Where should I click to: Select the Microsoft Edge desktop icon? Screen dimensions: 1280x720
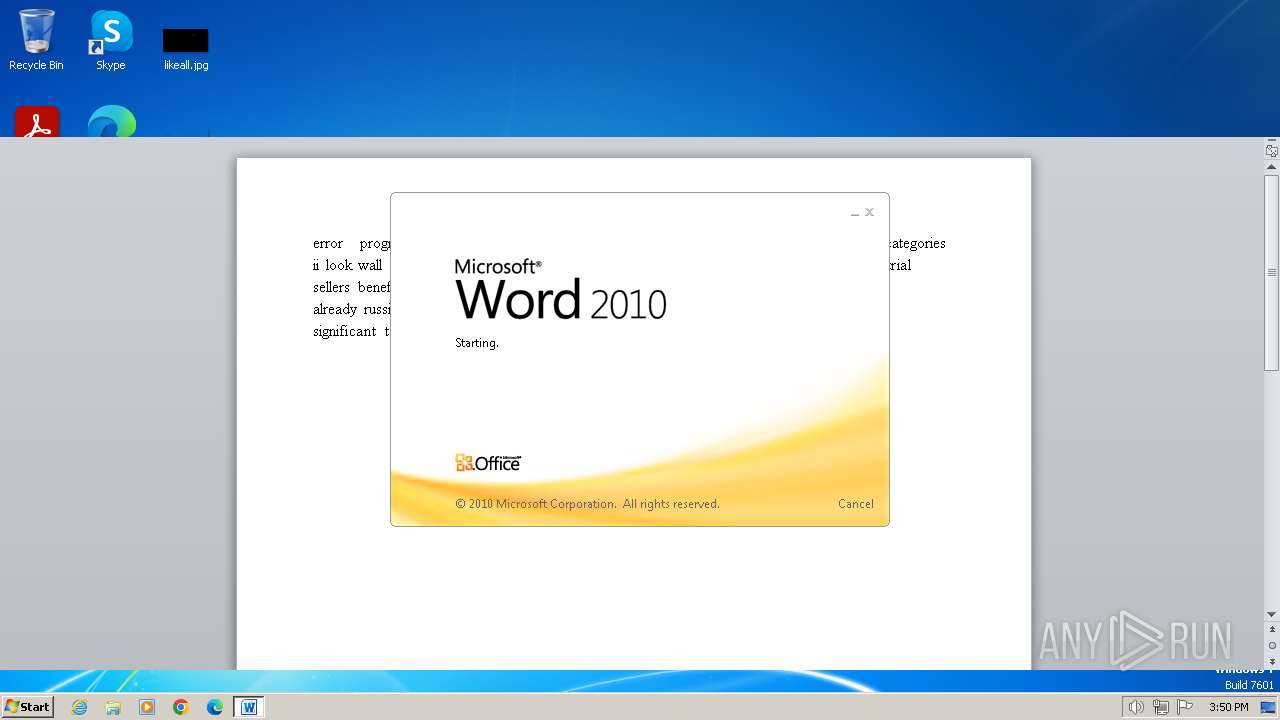111,122
